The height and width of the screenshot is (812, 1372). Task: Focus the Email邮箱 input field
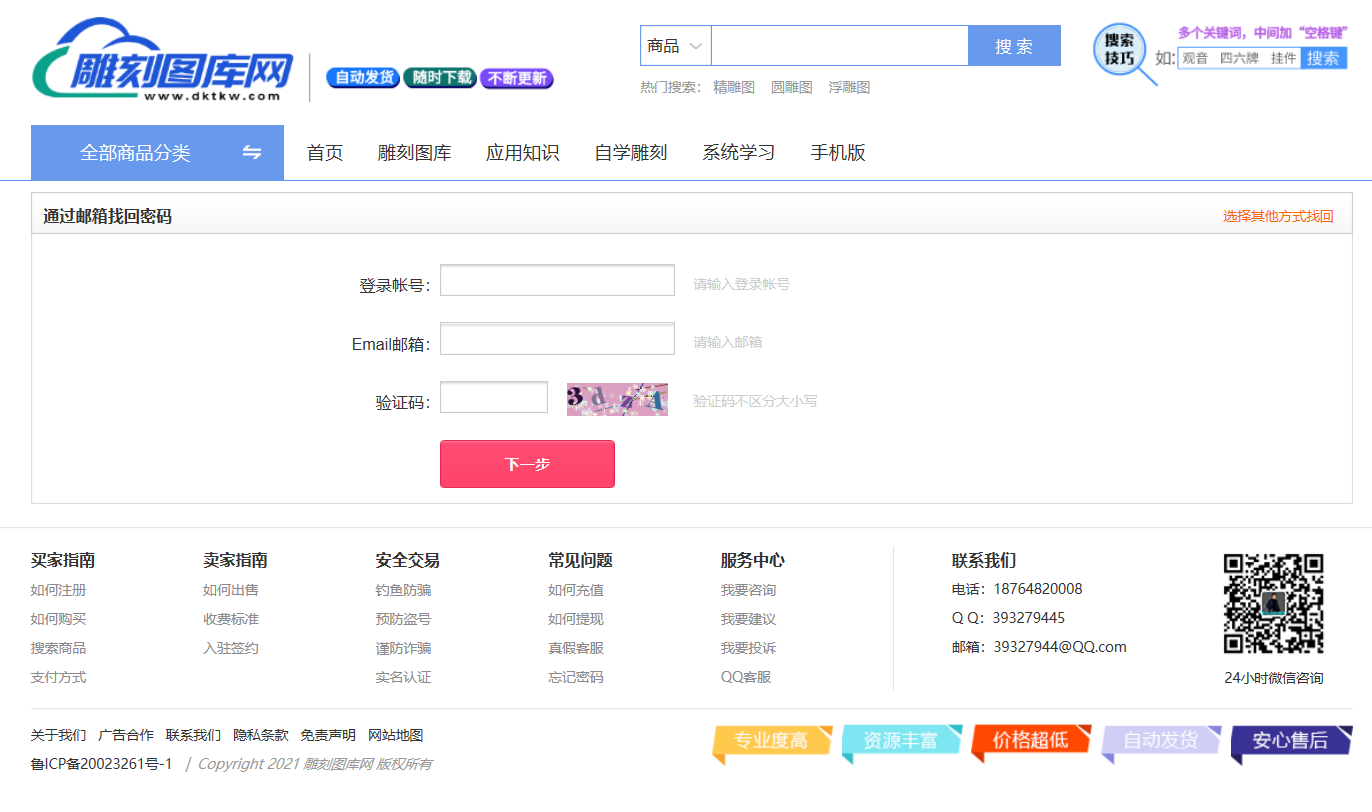(x=557, y=339)
